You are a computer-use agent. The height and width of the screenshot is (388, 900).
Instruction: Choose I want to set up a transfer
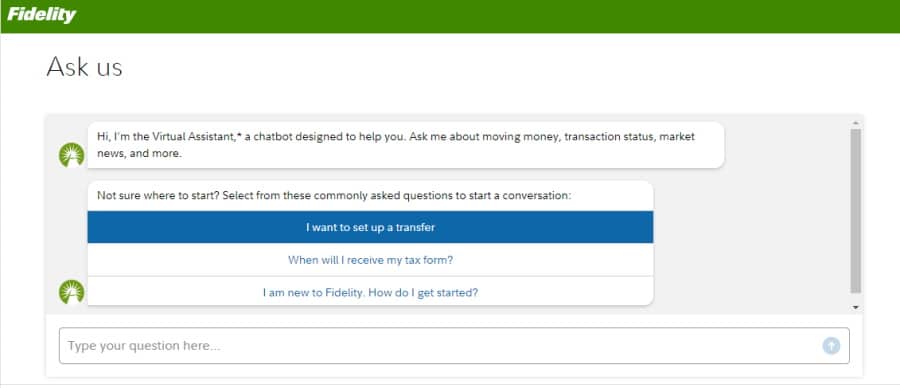(x=370, y=227)
